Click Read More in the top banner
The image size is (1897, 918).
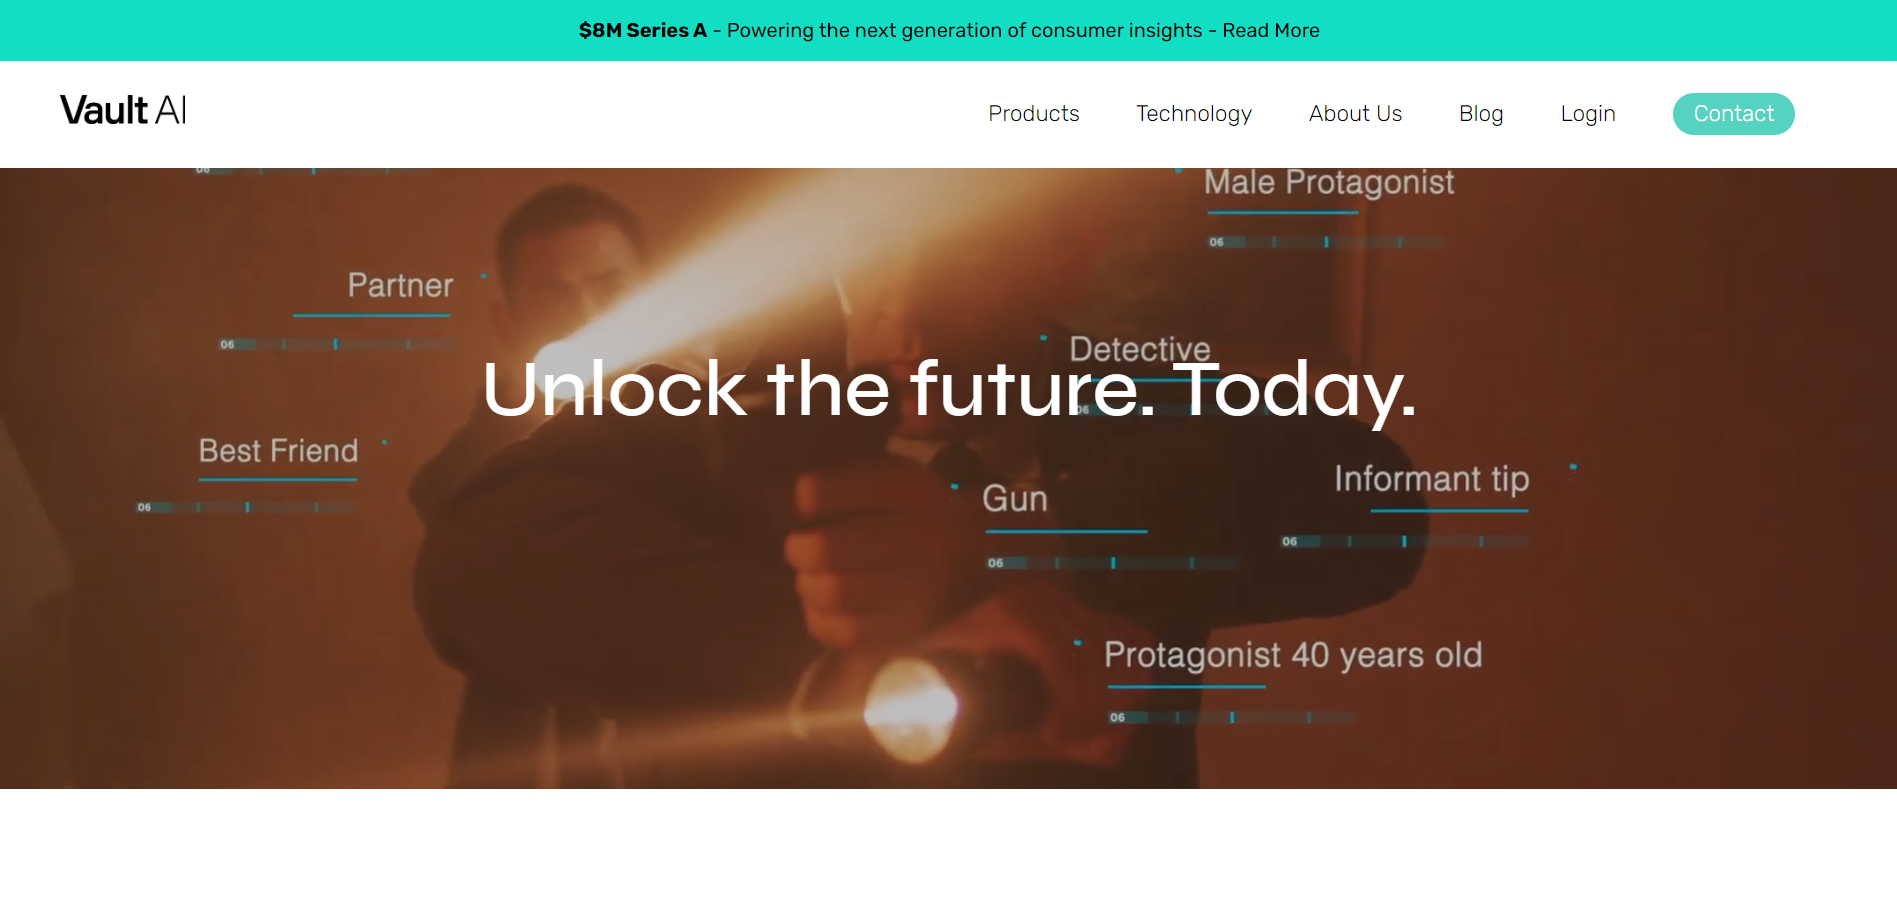point(1270,30)
